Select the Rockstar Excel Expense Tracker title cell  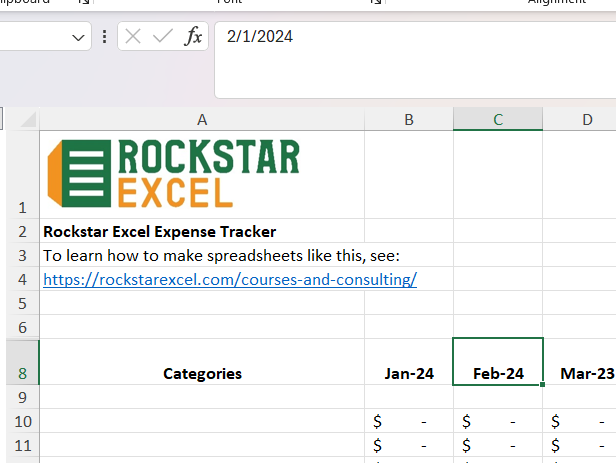160,231
